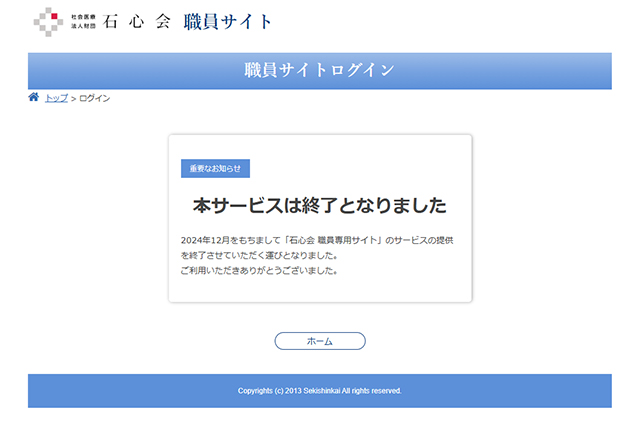Click the 重要なお知らせ badge
638x426 pixels.
pos(215,169)
